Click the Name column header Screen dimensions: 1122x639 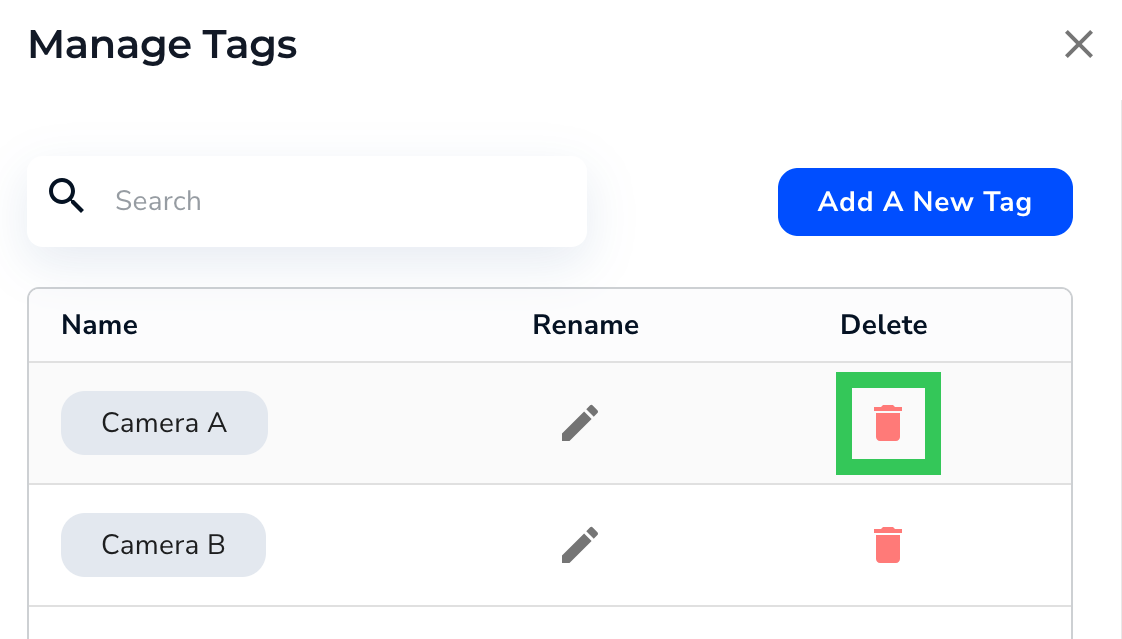[x=99, y=325]
